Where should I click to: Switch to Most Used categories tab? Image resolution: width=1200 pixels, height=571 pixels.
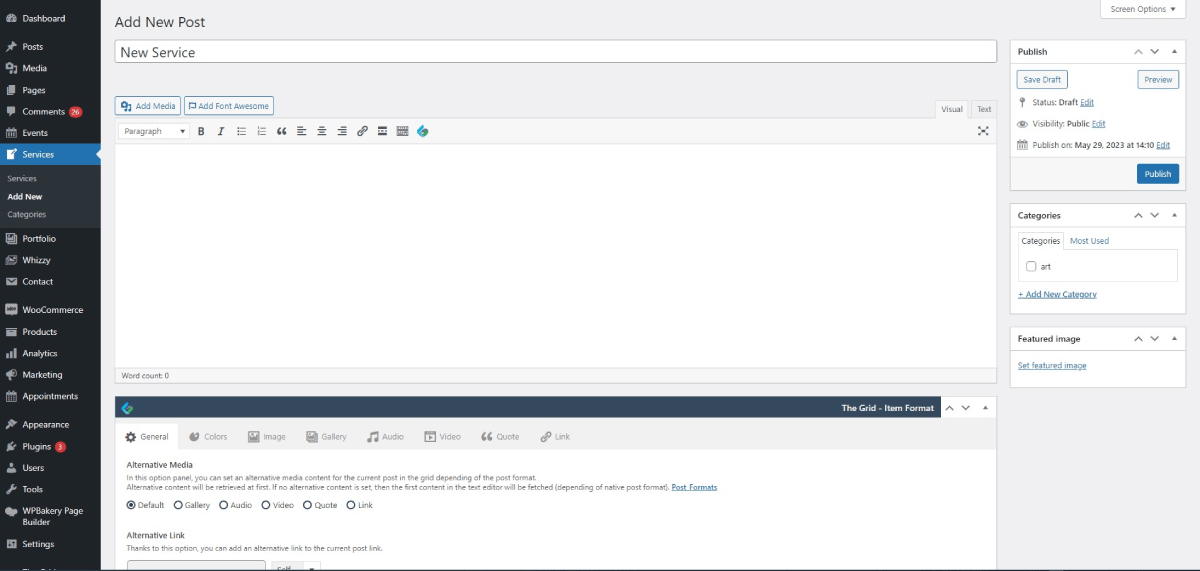coord(1089,241)
